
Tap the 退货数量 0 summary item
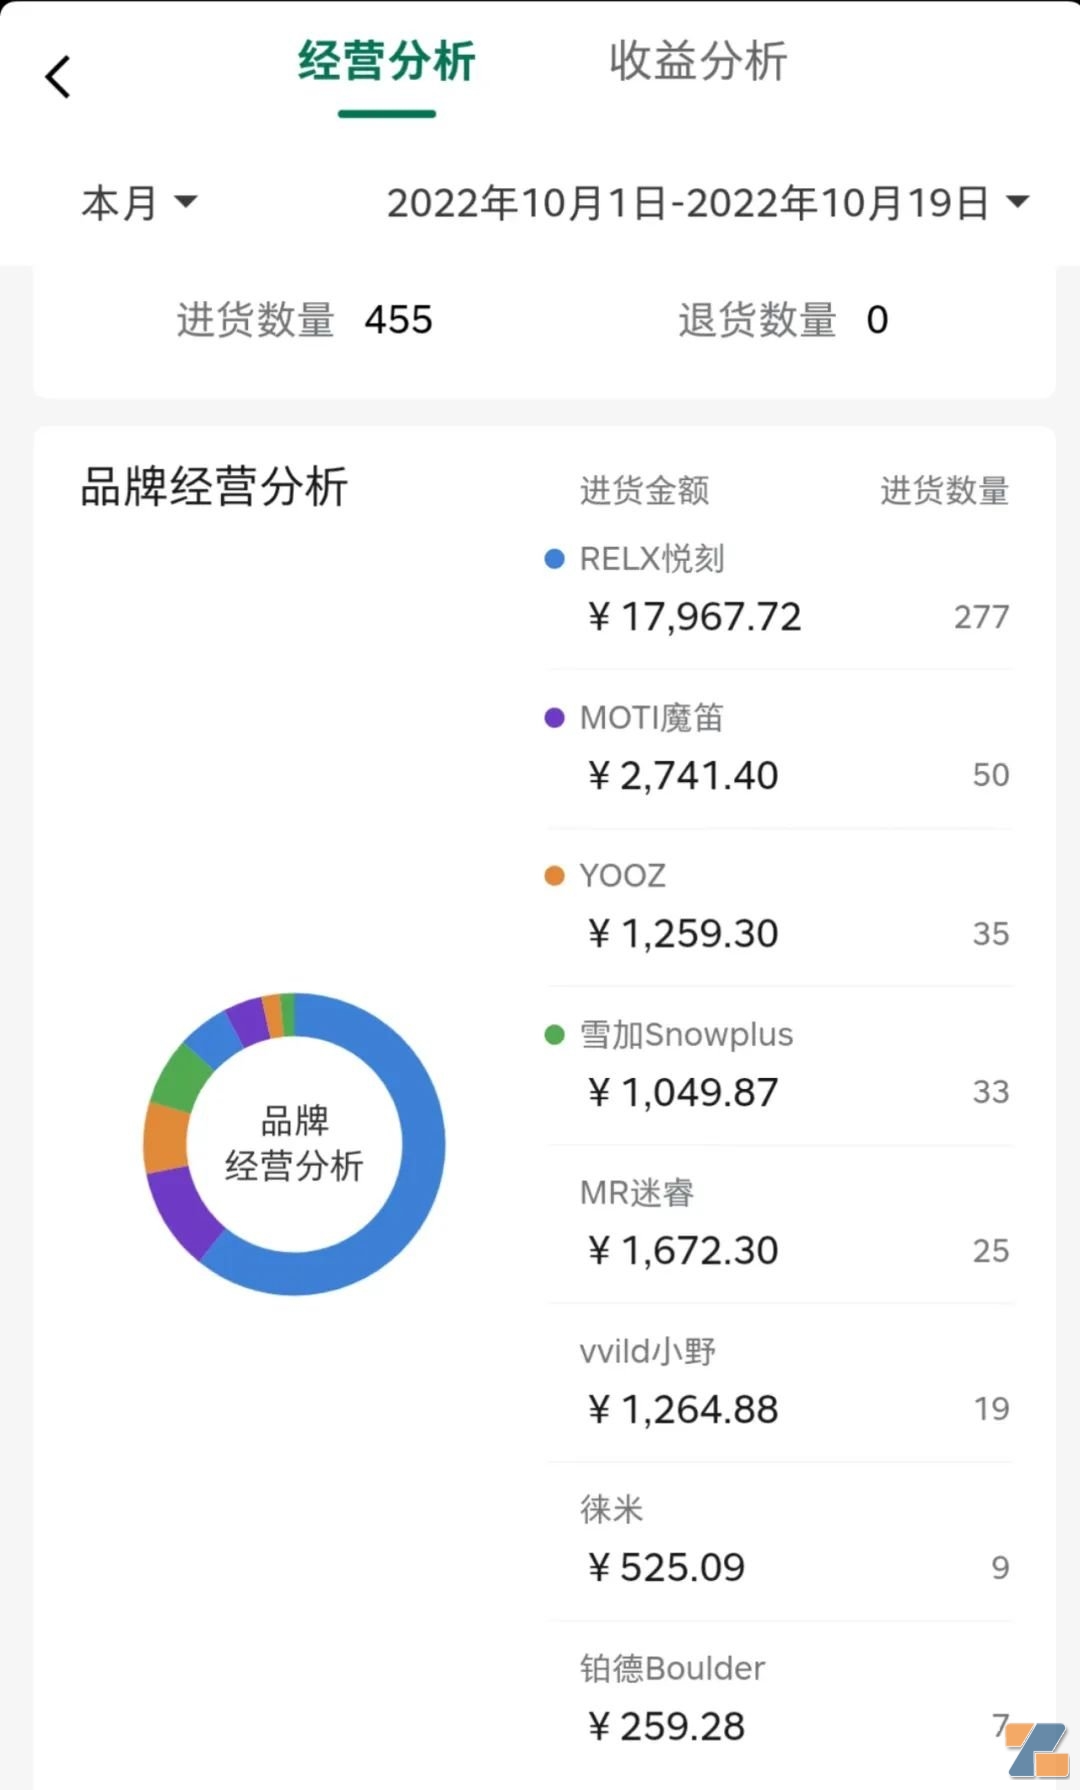(x=783, y=320)
